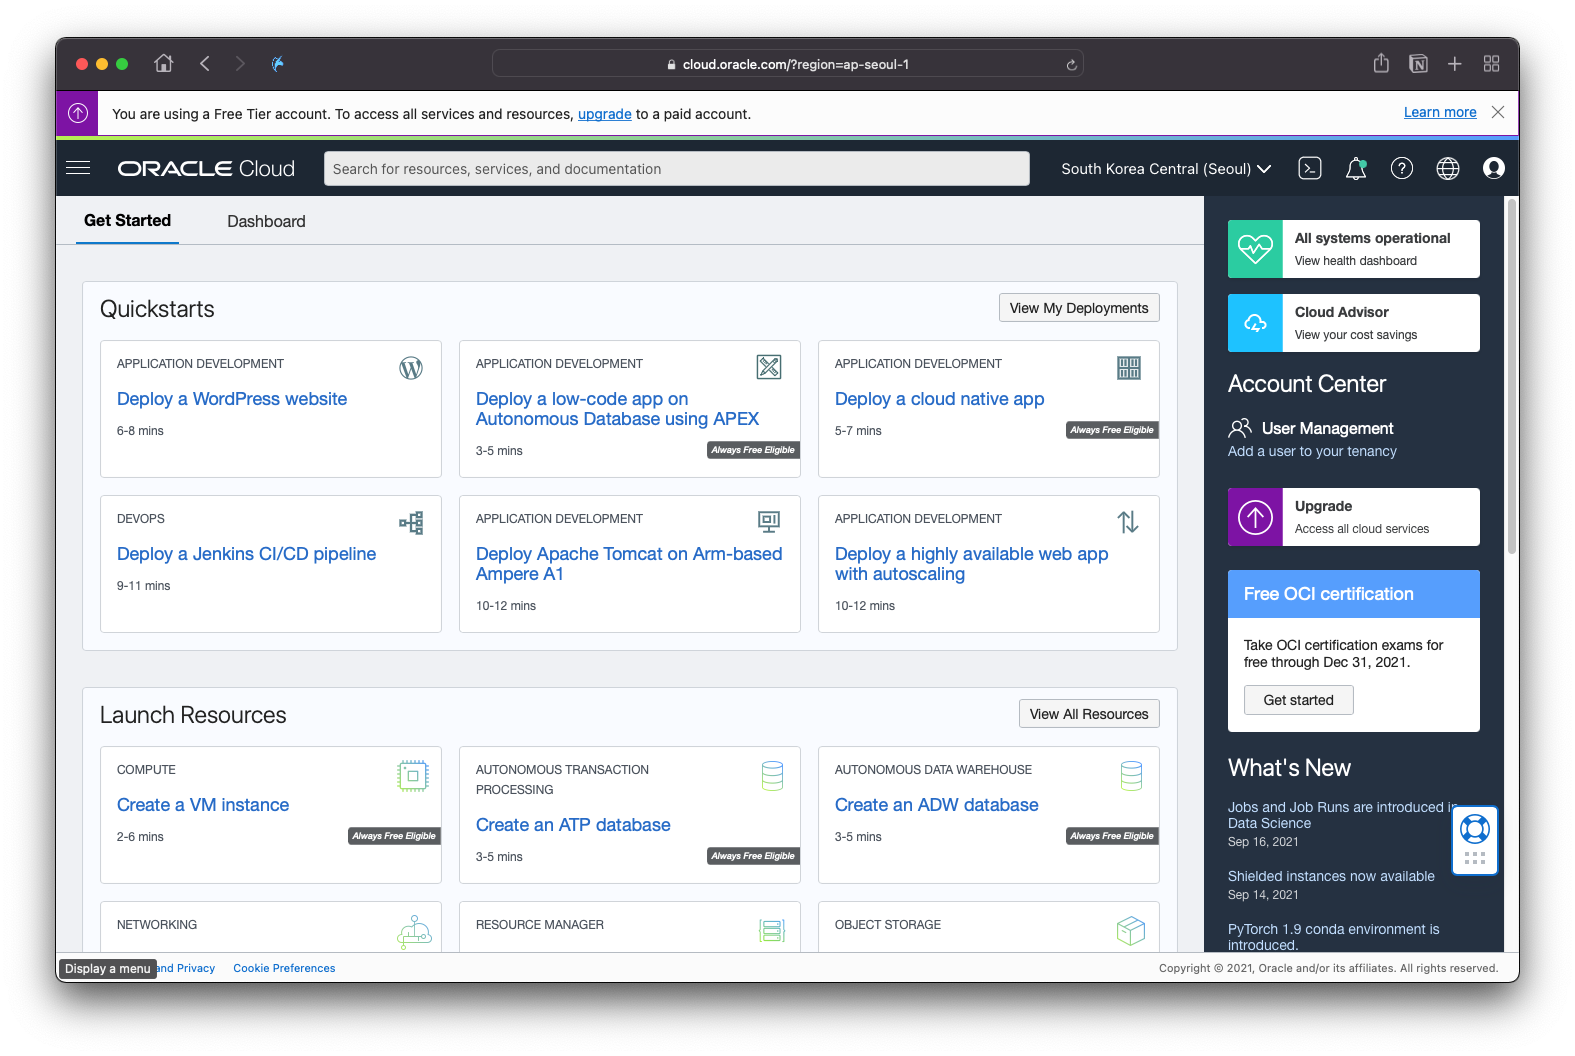Reload the page in Safari address bar

point(1071,65)
